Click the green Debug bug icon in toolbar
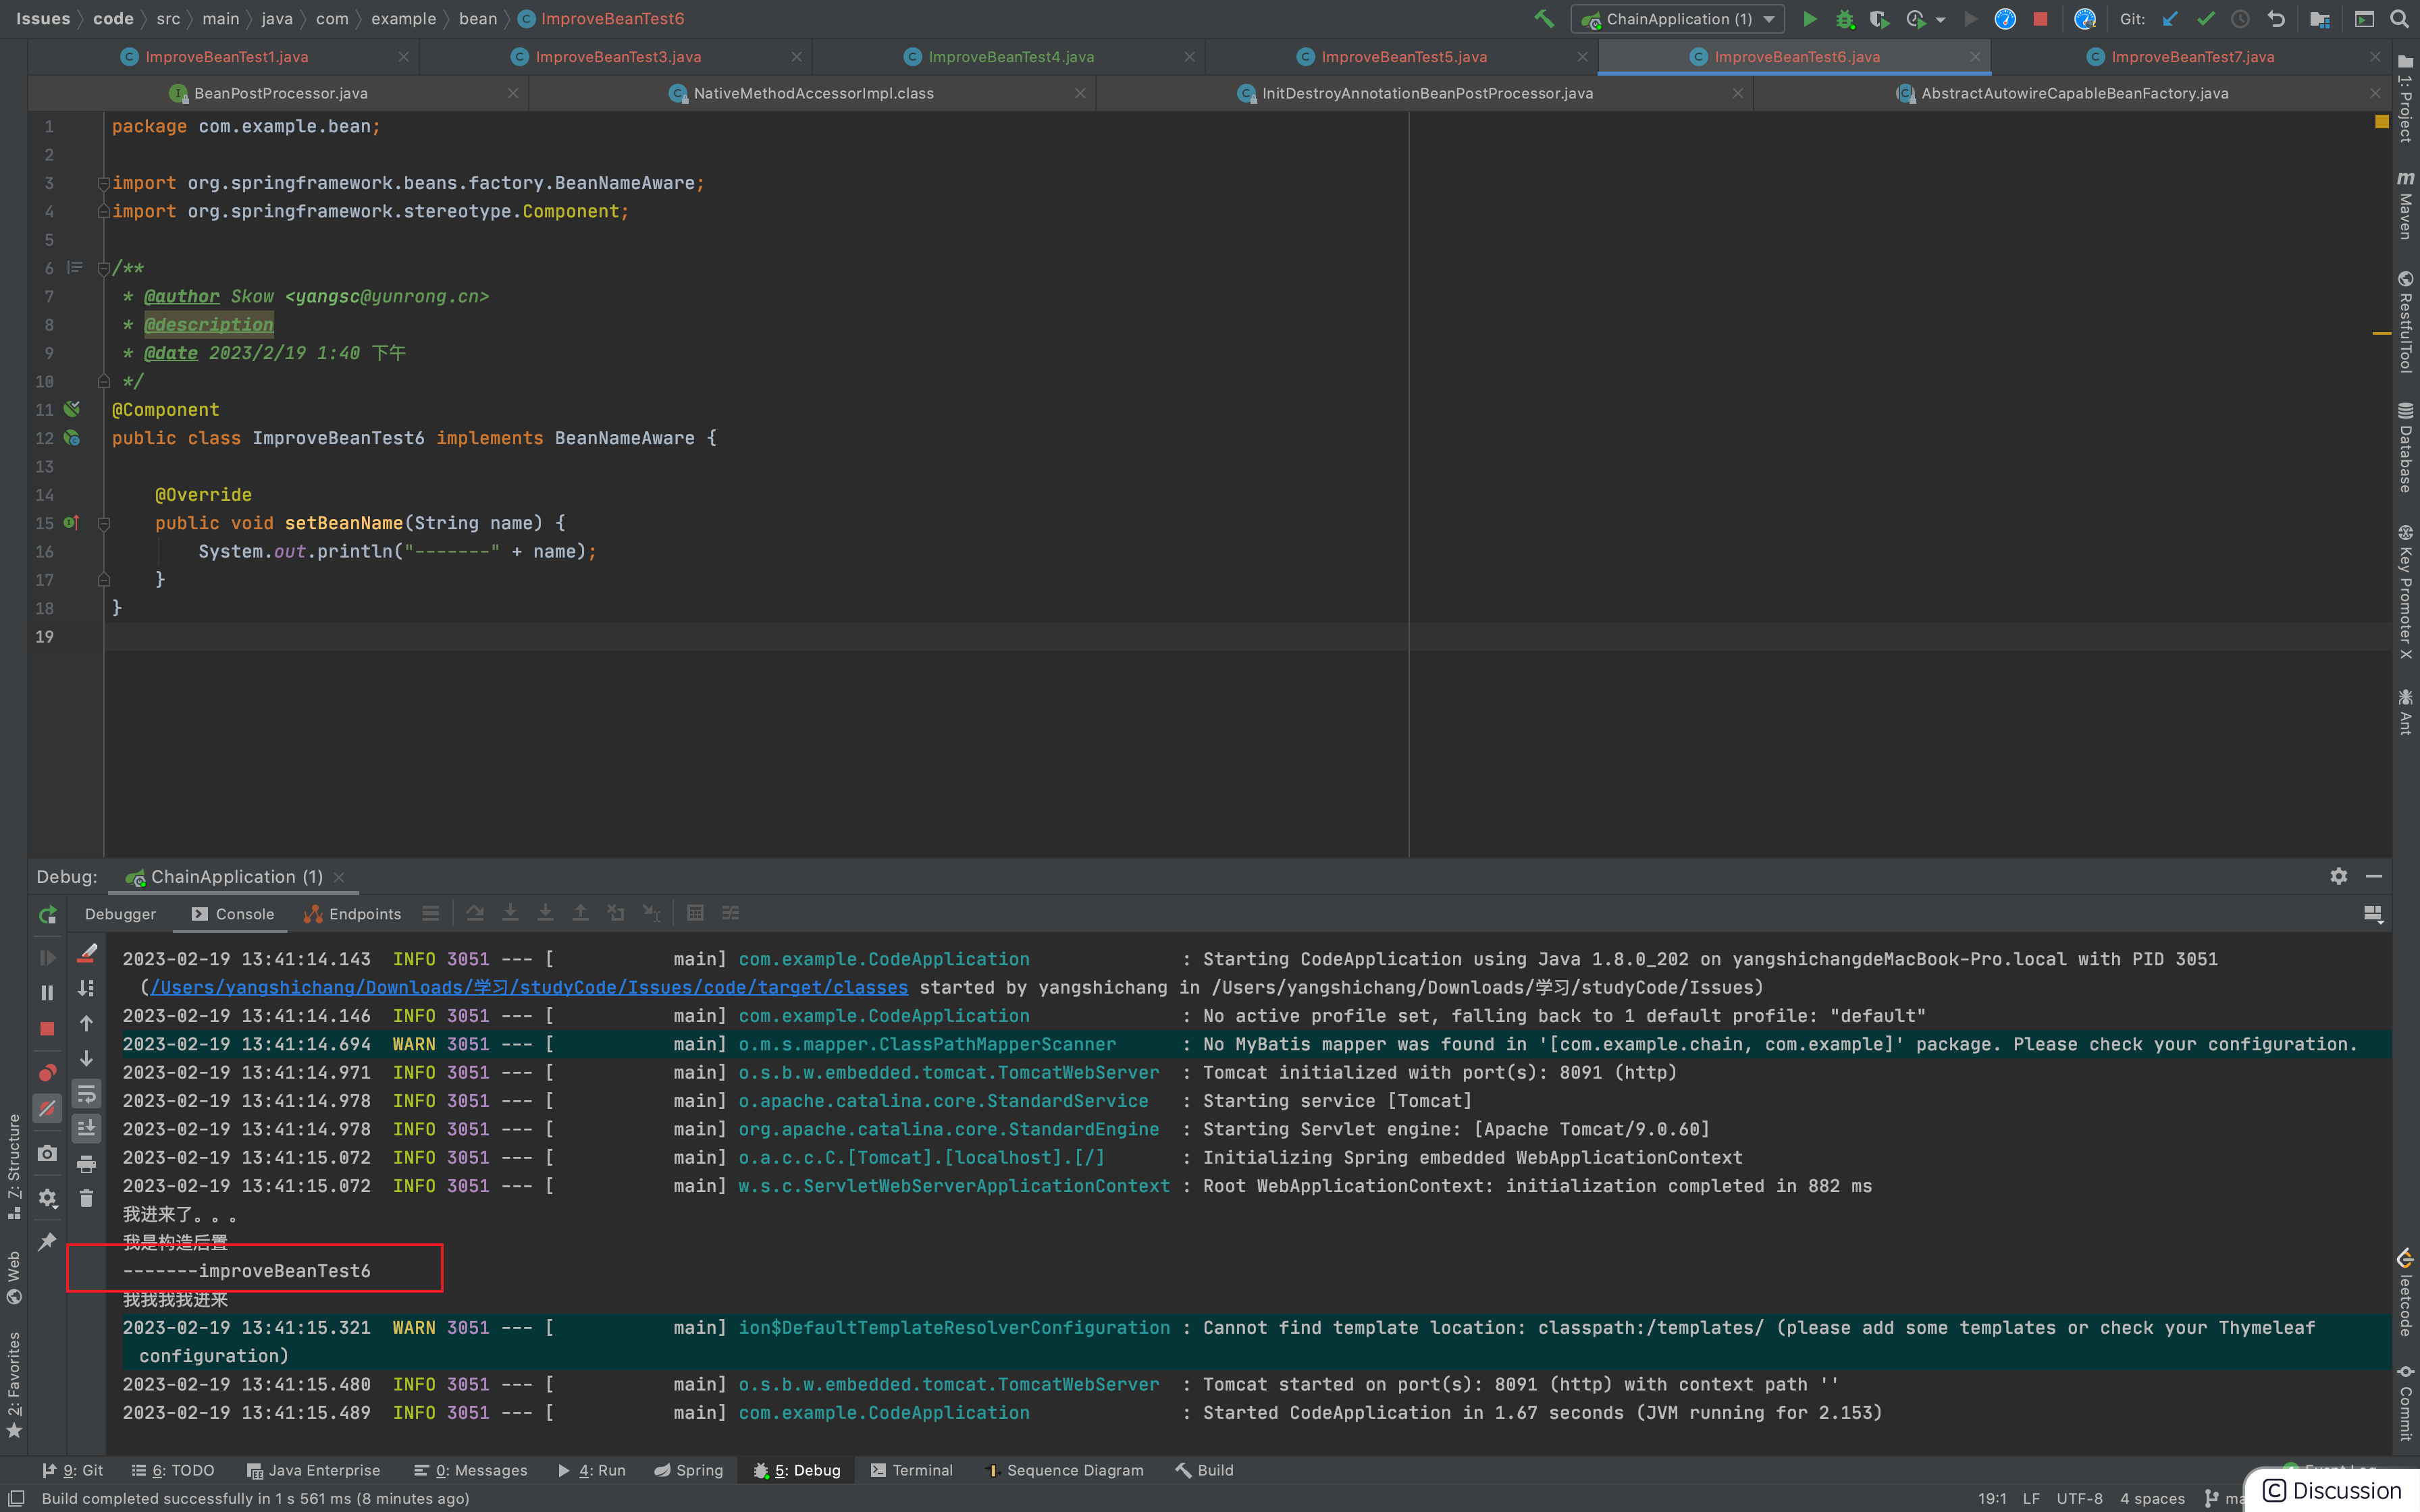 click(1845, 19)
